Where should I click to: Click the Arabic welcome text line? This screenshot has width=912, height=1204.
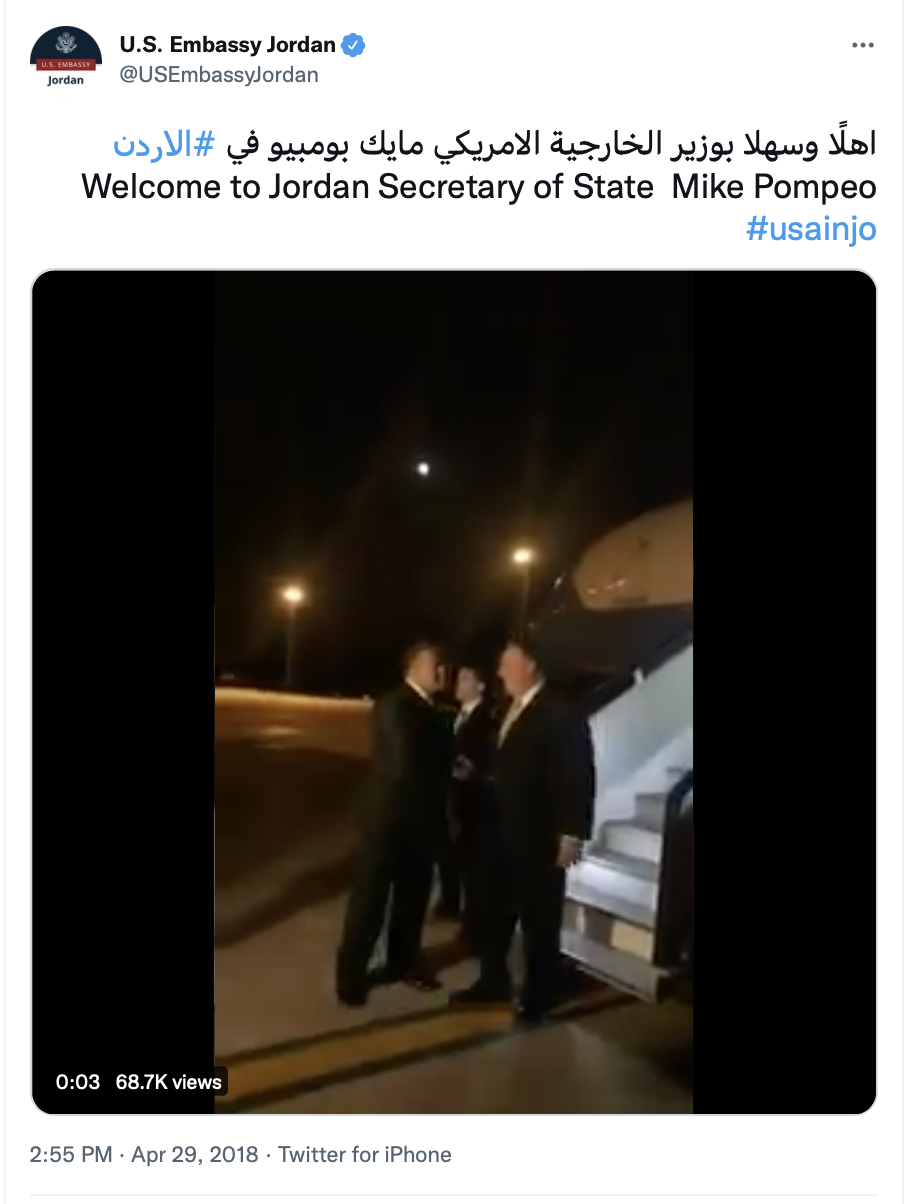(x=547, y=144)
